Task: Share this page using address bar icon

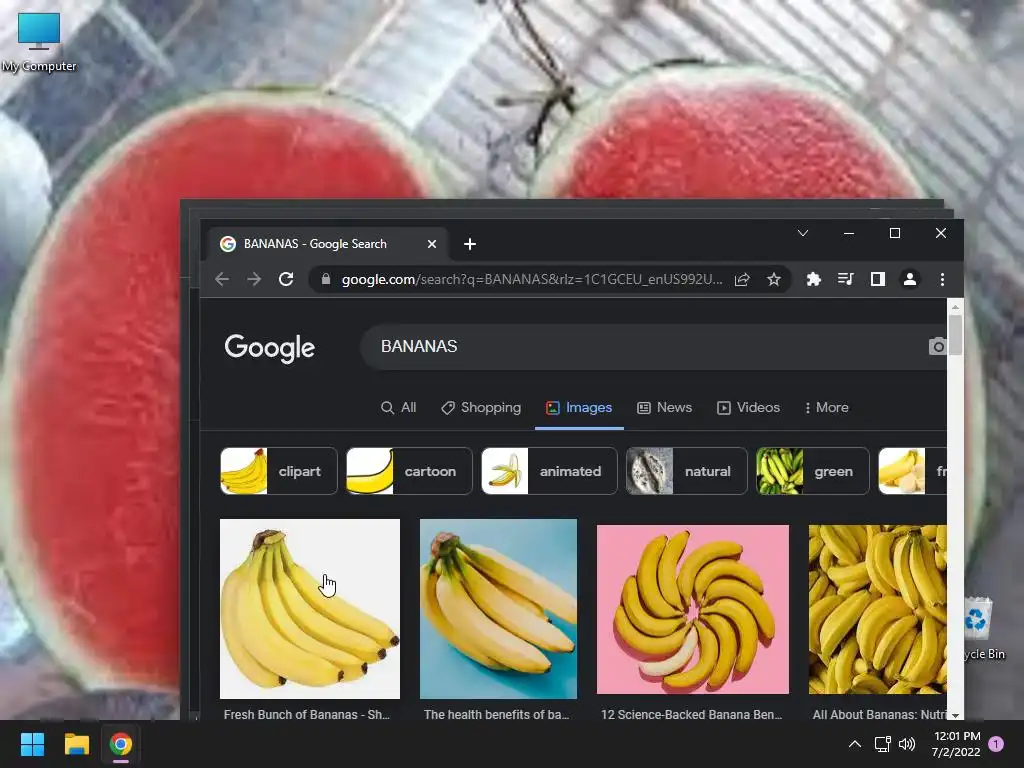Action: pyautogui.click(x=742, y=280)
